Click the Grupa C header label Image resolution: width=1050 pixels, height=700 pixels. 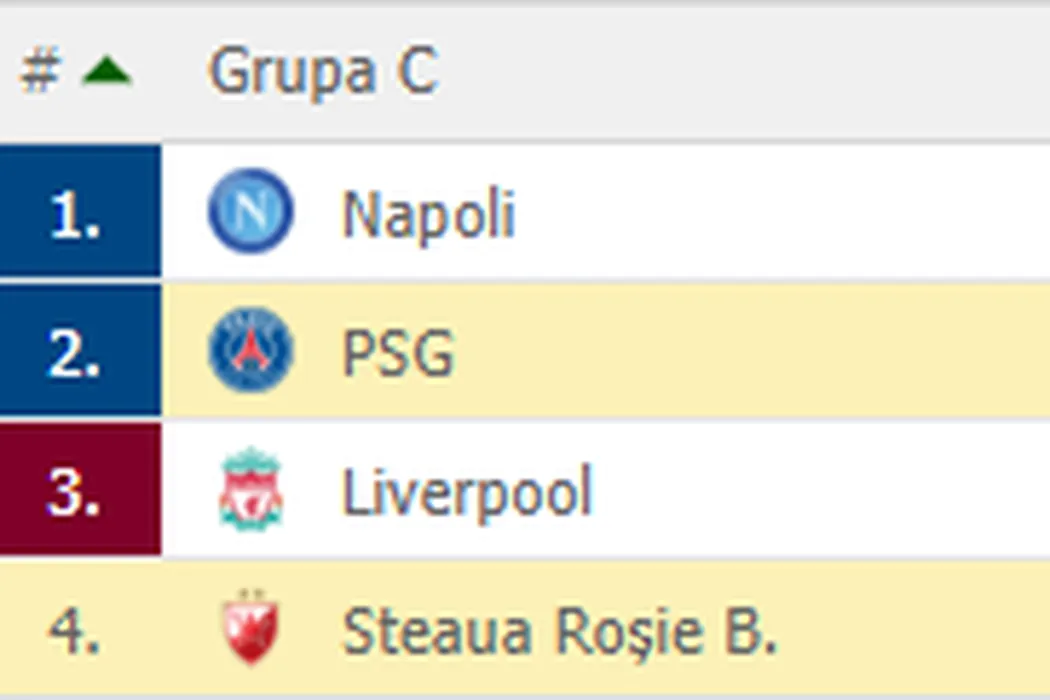[x=322, y=72]
